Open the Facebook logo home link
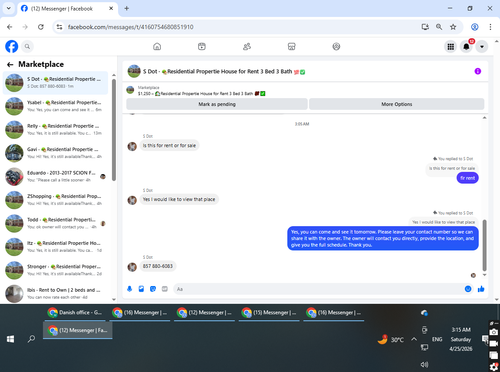The width and height of the screenshot is (500, 372). coord(12,46)
